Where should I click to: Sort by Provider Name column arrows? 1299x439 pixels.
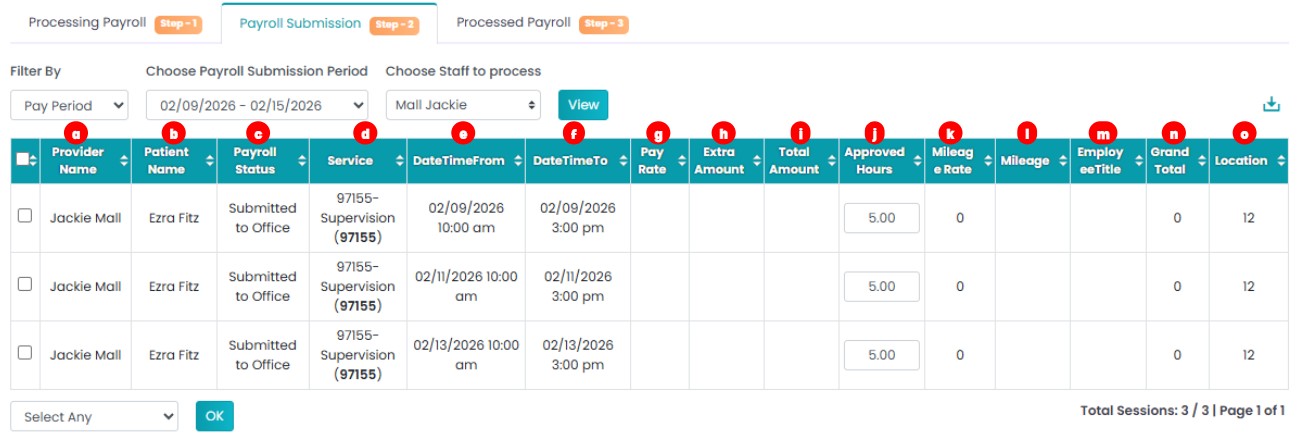pyautogui.click(x=123, y=161)
